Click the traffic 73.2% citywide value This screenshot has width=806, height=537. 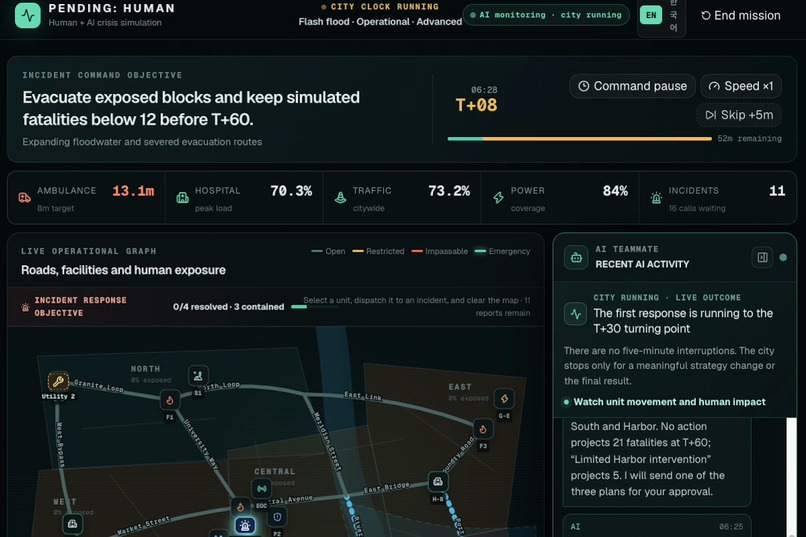[449, 191]
